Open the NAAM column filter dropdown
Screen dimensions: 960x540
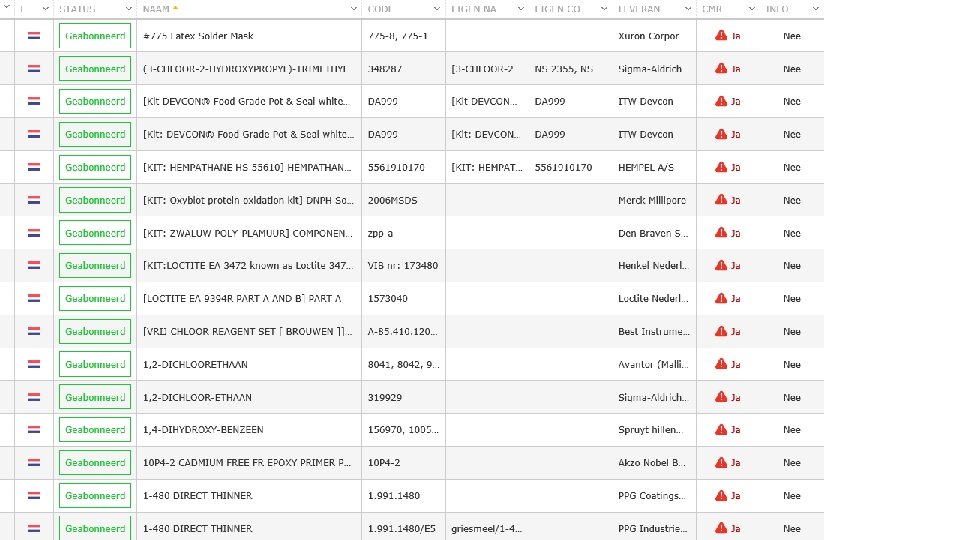point(353,9)
